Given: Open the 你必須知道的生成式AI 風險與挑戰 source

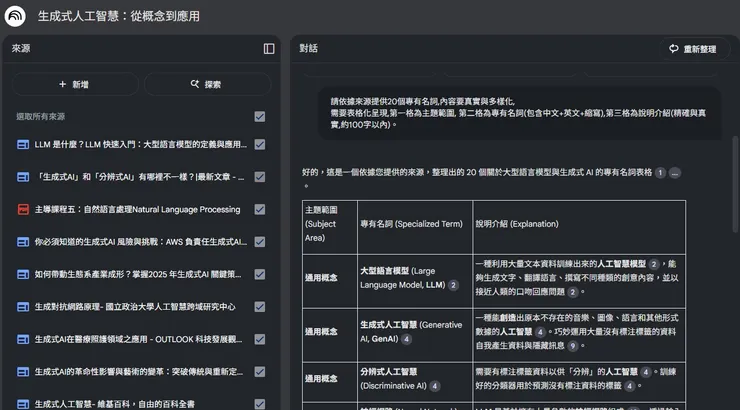Looking at the screenshot, I should [x=141, y=242].
